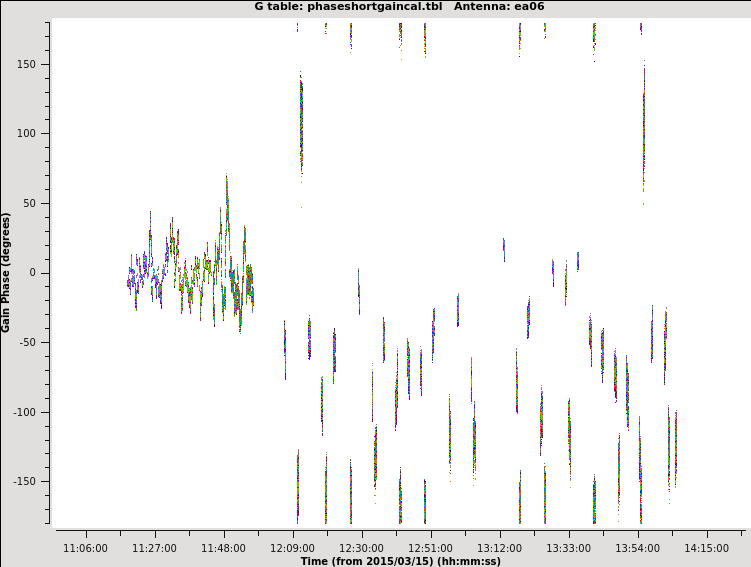This screenshot has width=751, height=567.
Task: Select the 14:15:00 time tick label
Action: 706,548
